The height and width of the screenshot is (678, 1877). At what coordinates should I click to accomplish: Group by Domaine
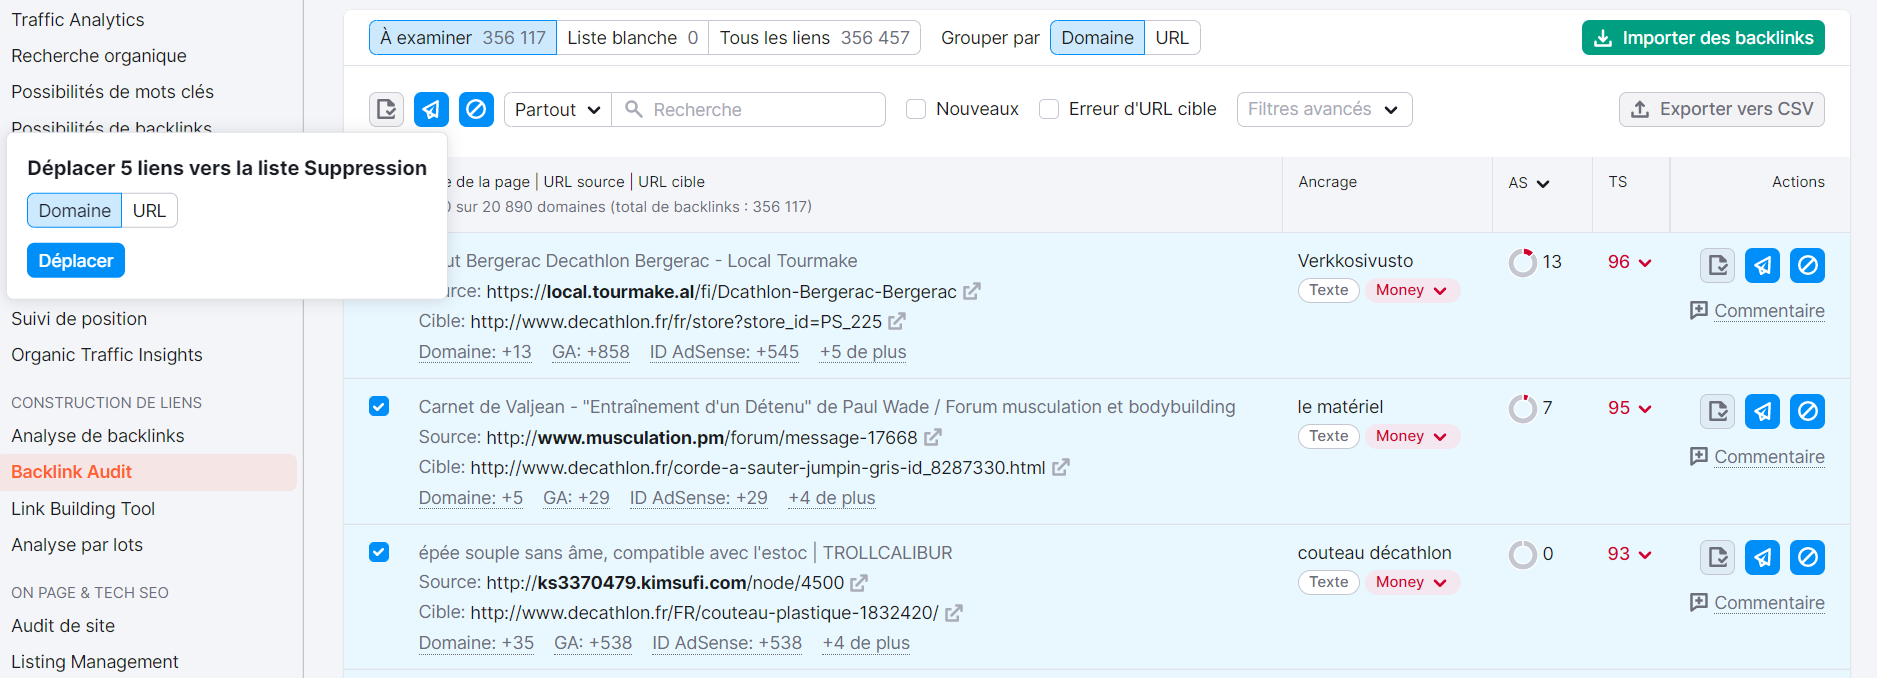[1097, 38]
